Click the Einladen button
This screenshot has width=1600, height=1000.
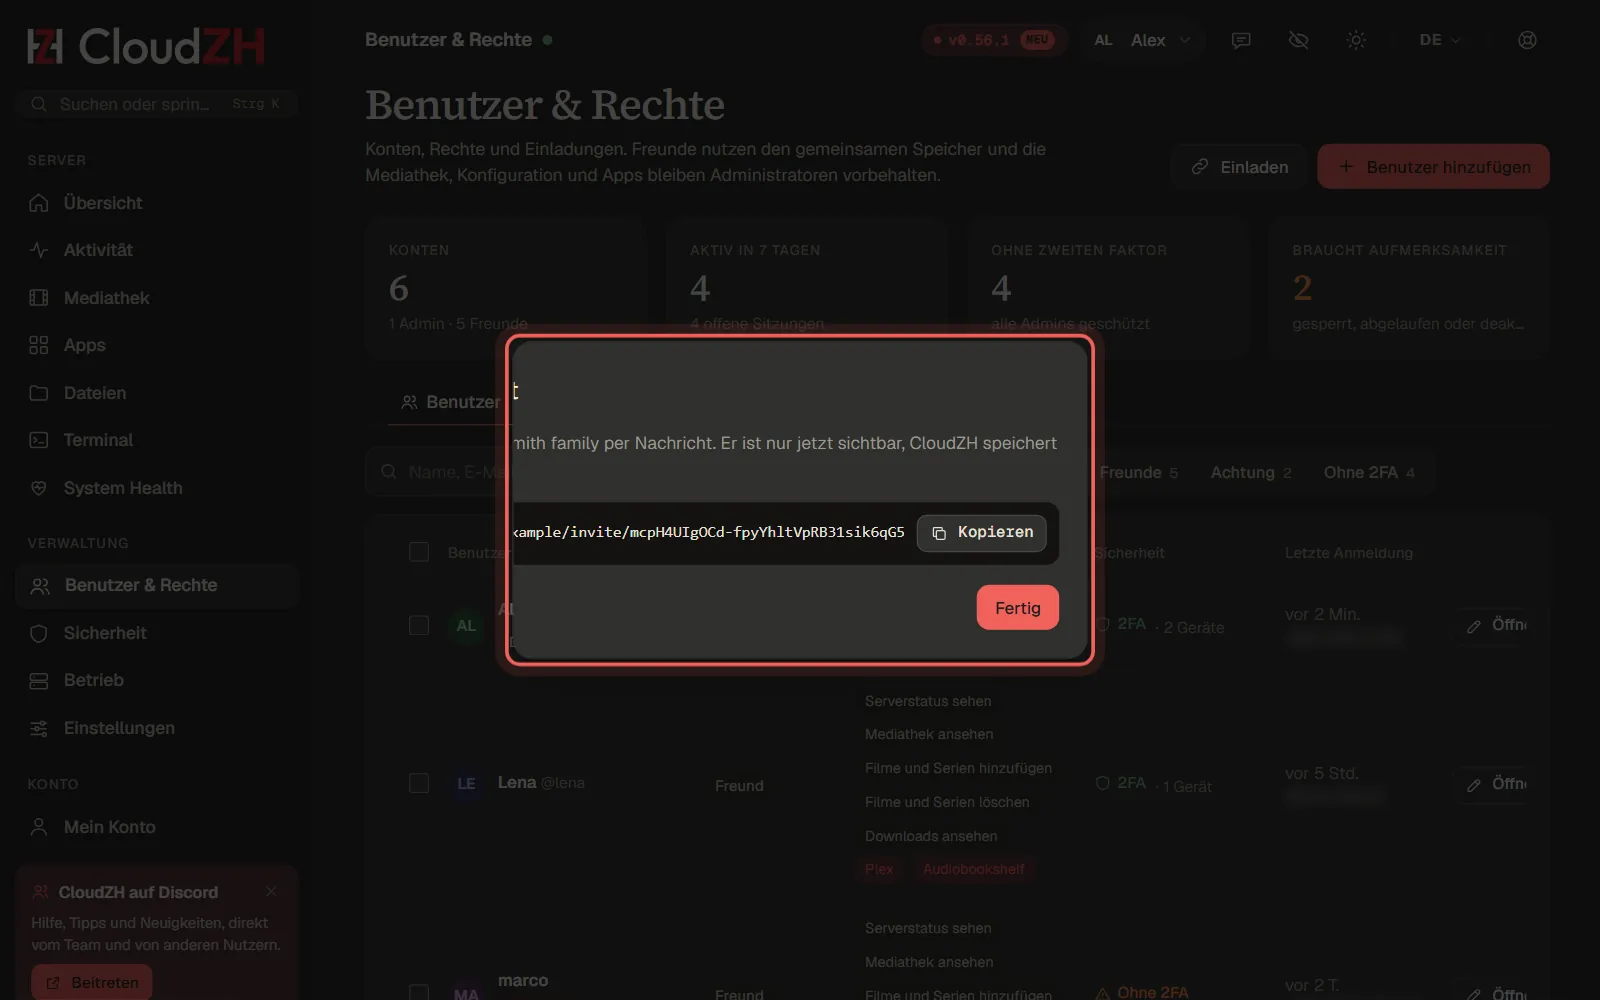click(1240, 167)
